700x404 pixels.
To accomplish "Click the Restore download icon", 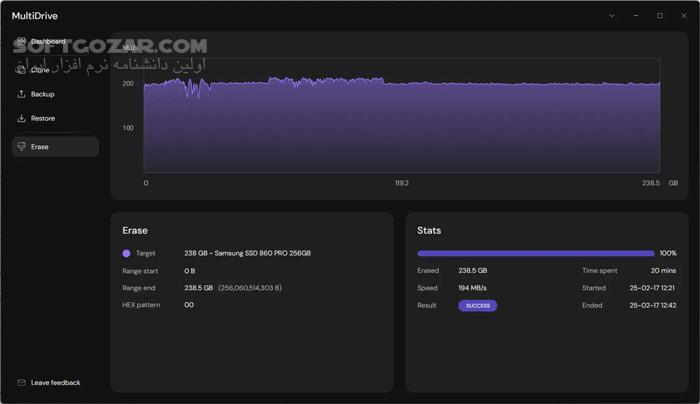I will (x=22, y=118).
